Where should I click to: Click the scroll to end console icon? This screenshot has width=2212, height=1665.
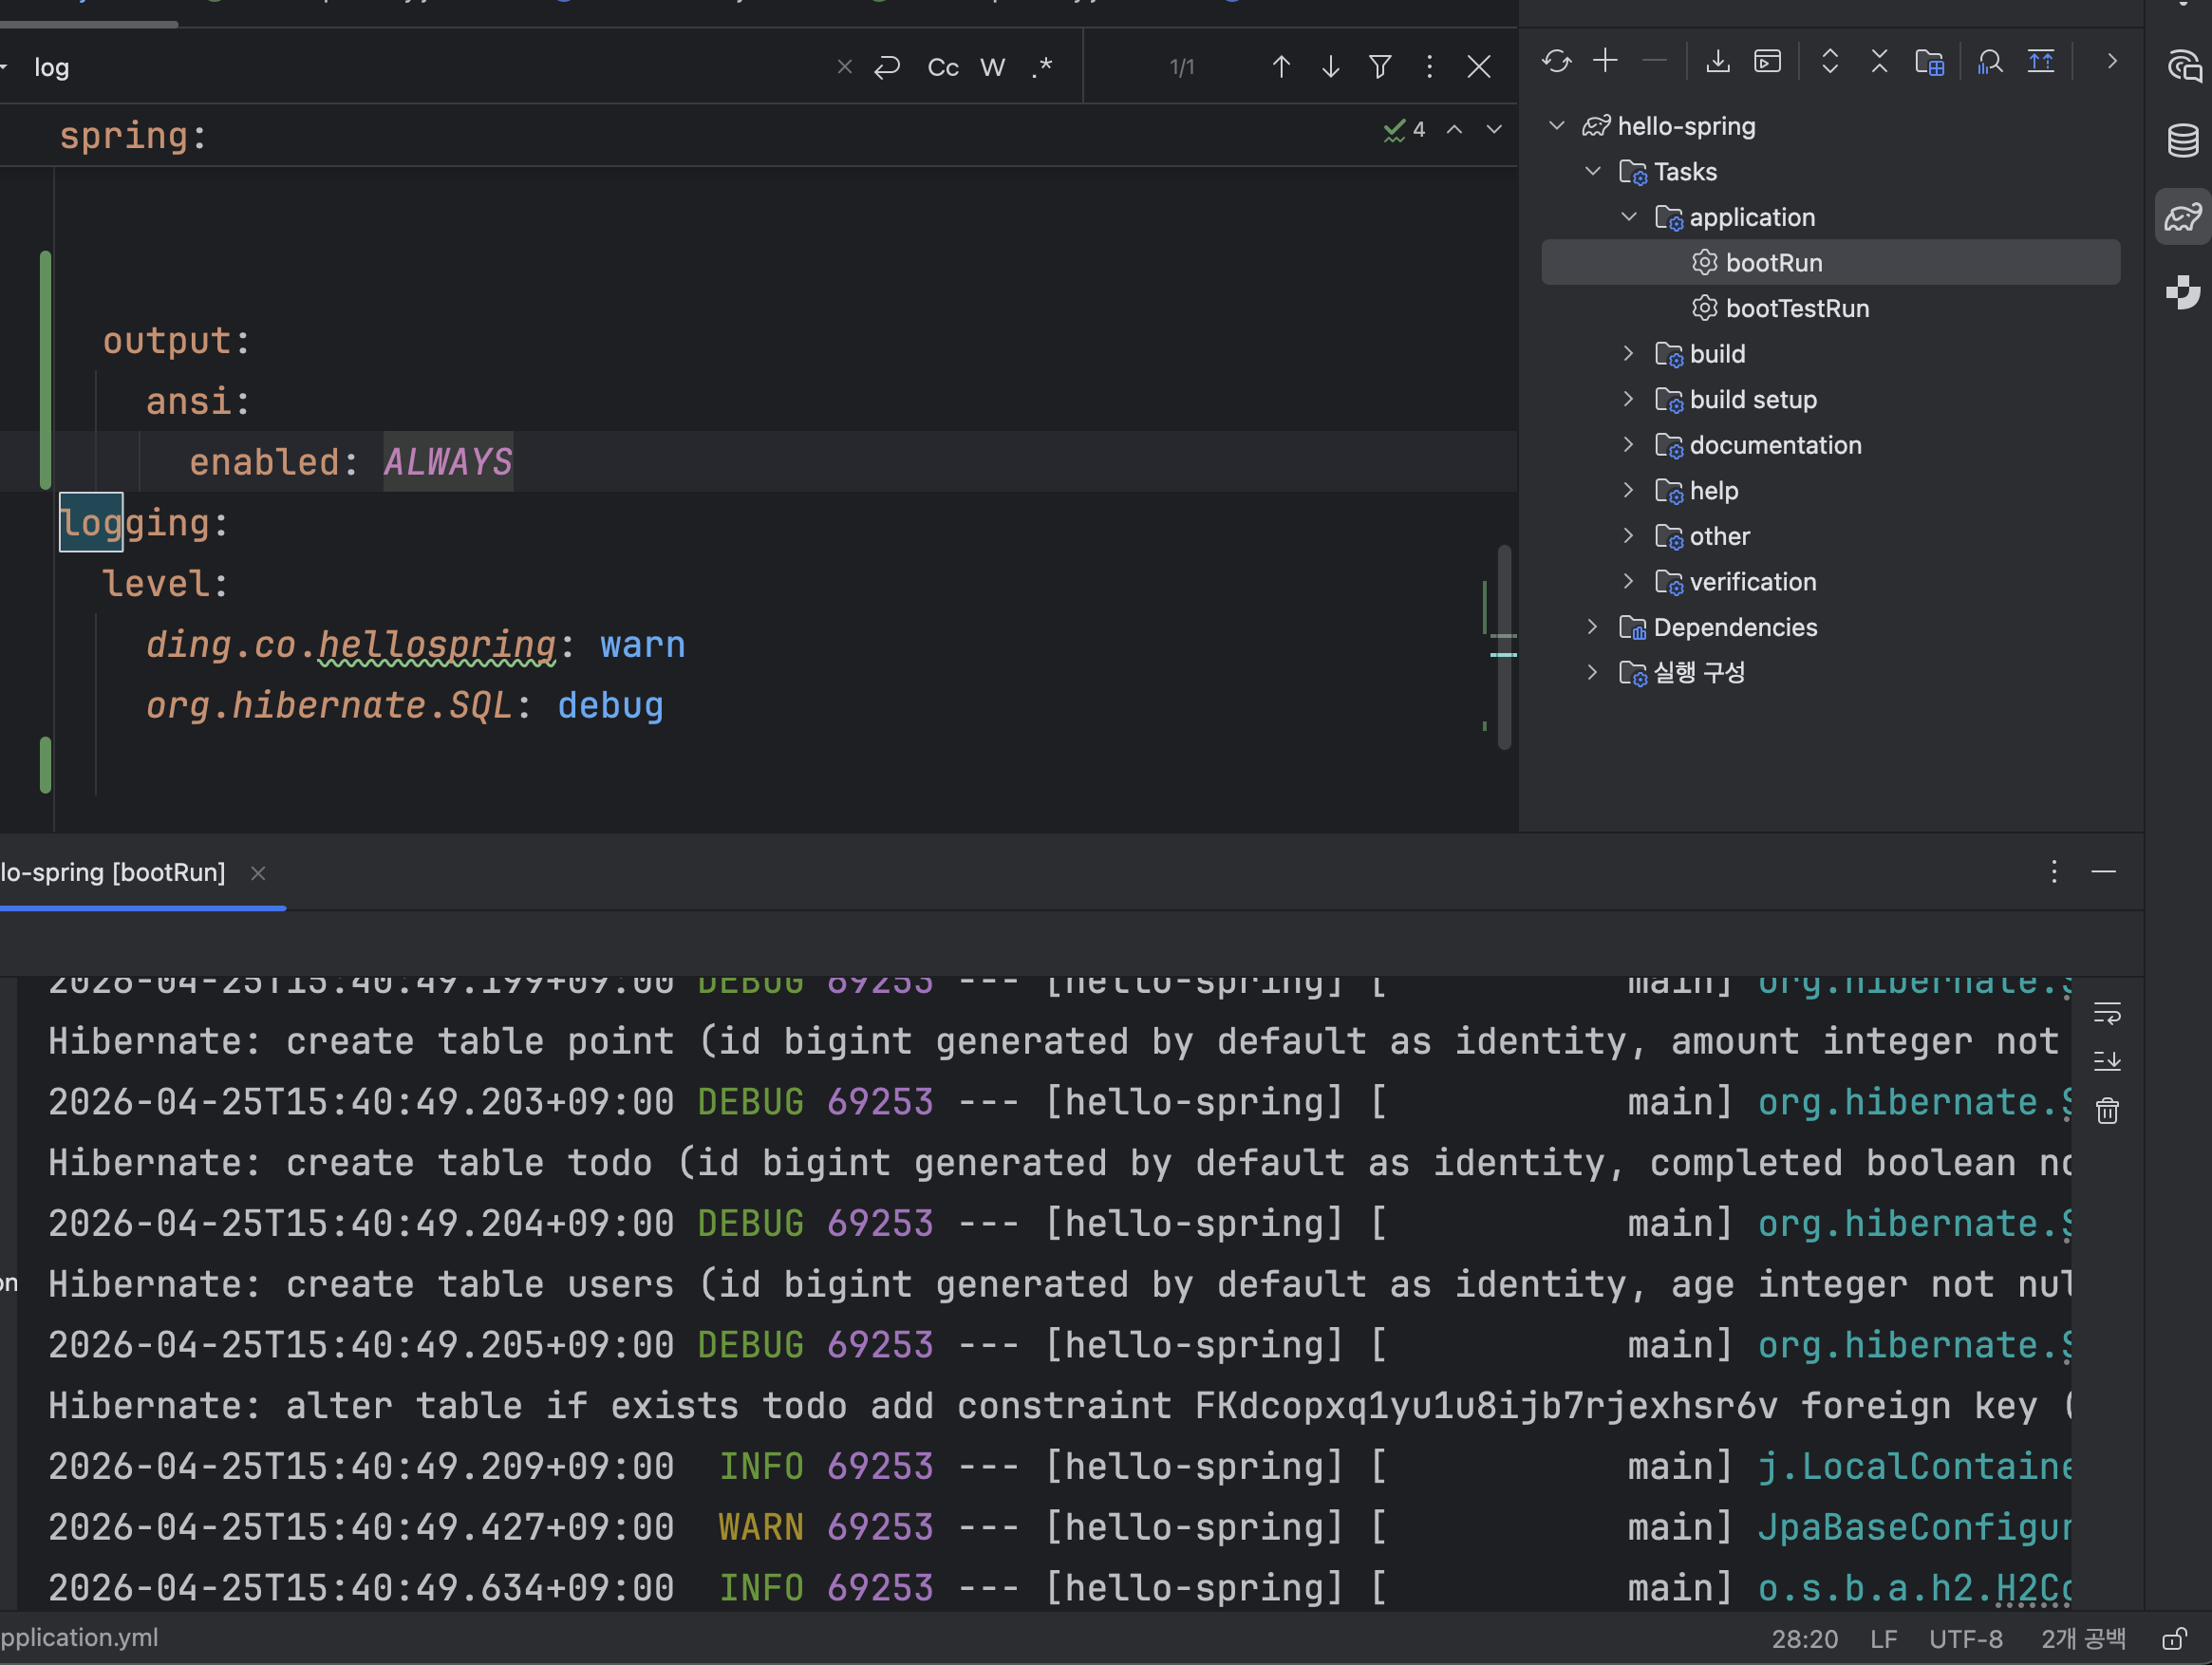point(2107,1060)
